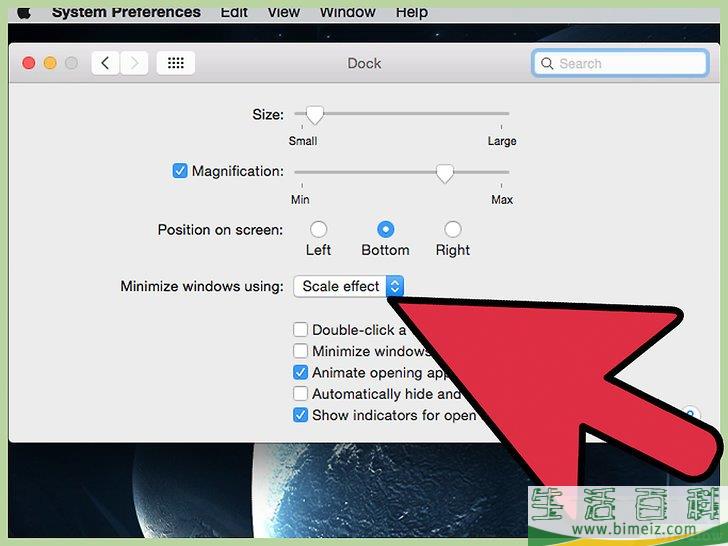Click the magnifier icon in the search box
728x546 pixels.
(x=547, y=64)
